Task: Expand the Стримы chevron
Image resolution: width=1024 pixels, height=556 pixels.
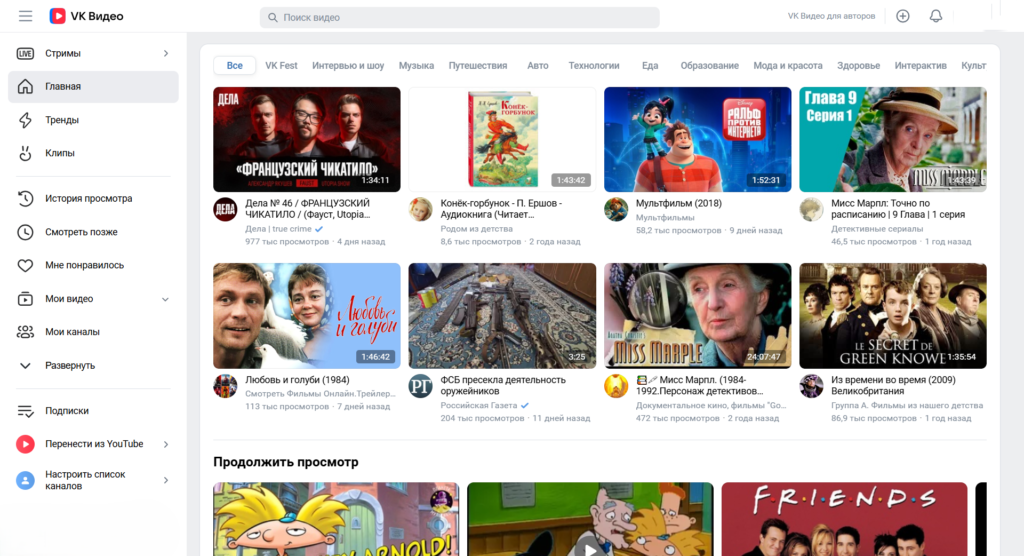Action: 166,54
